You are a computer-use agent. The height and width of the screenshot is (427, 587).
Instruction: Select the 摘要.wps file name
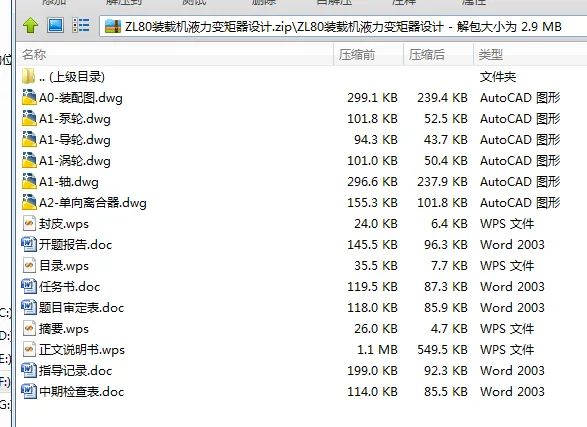click(x=64, y=329)
